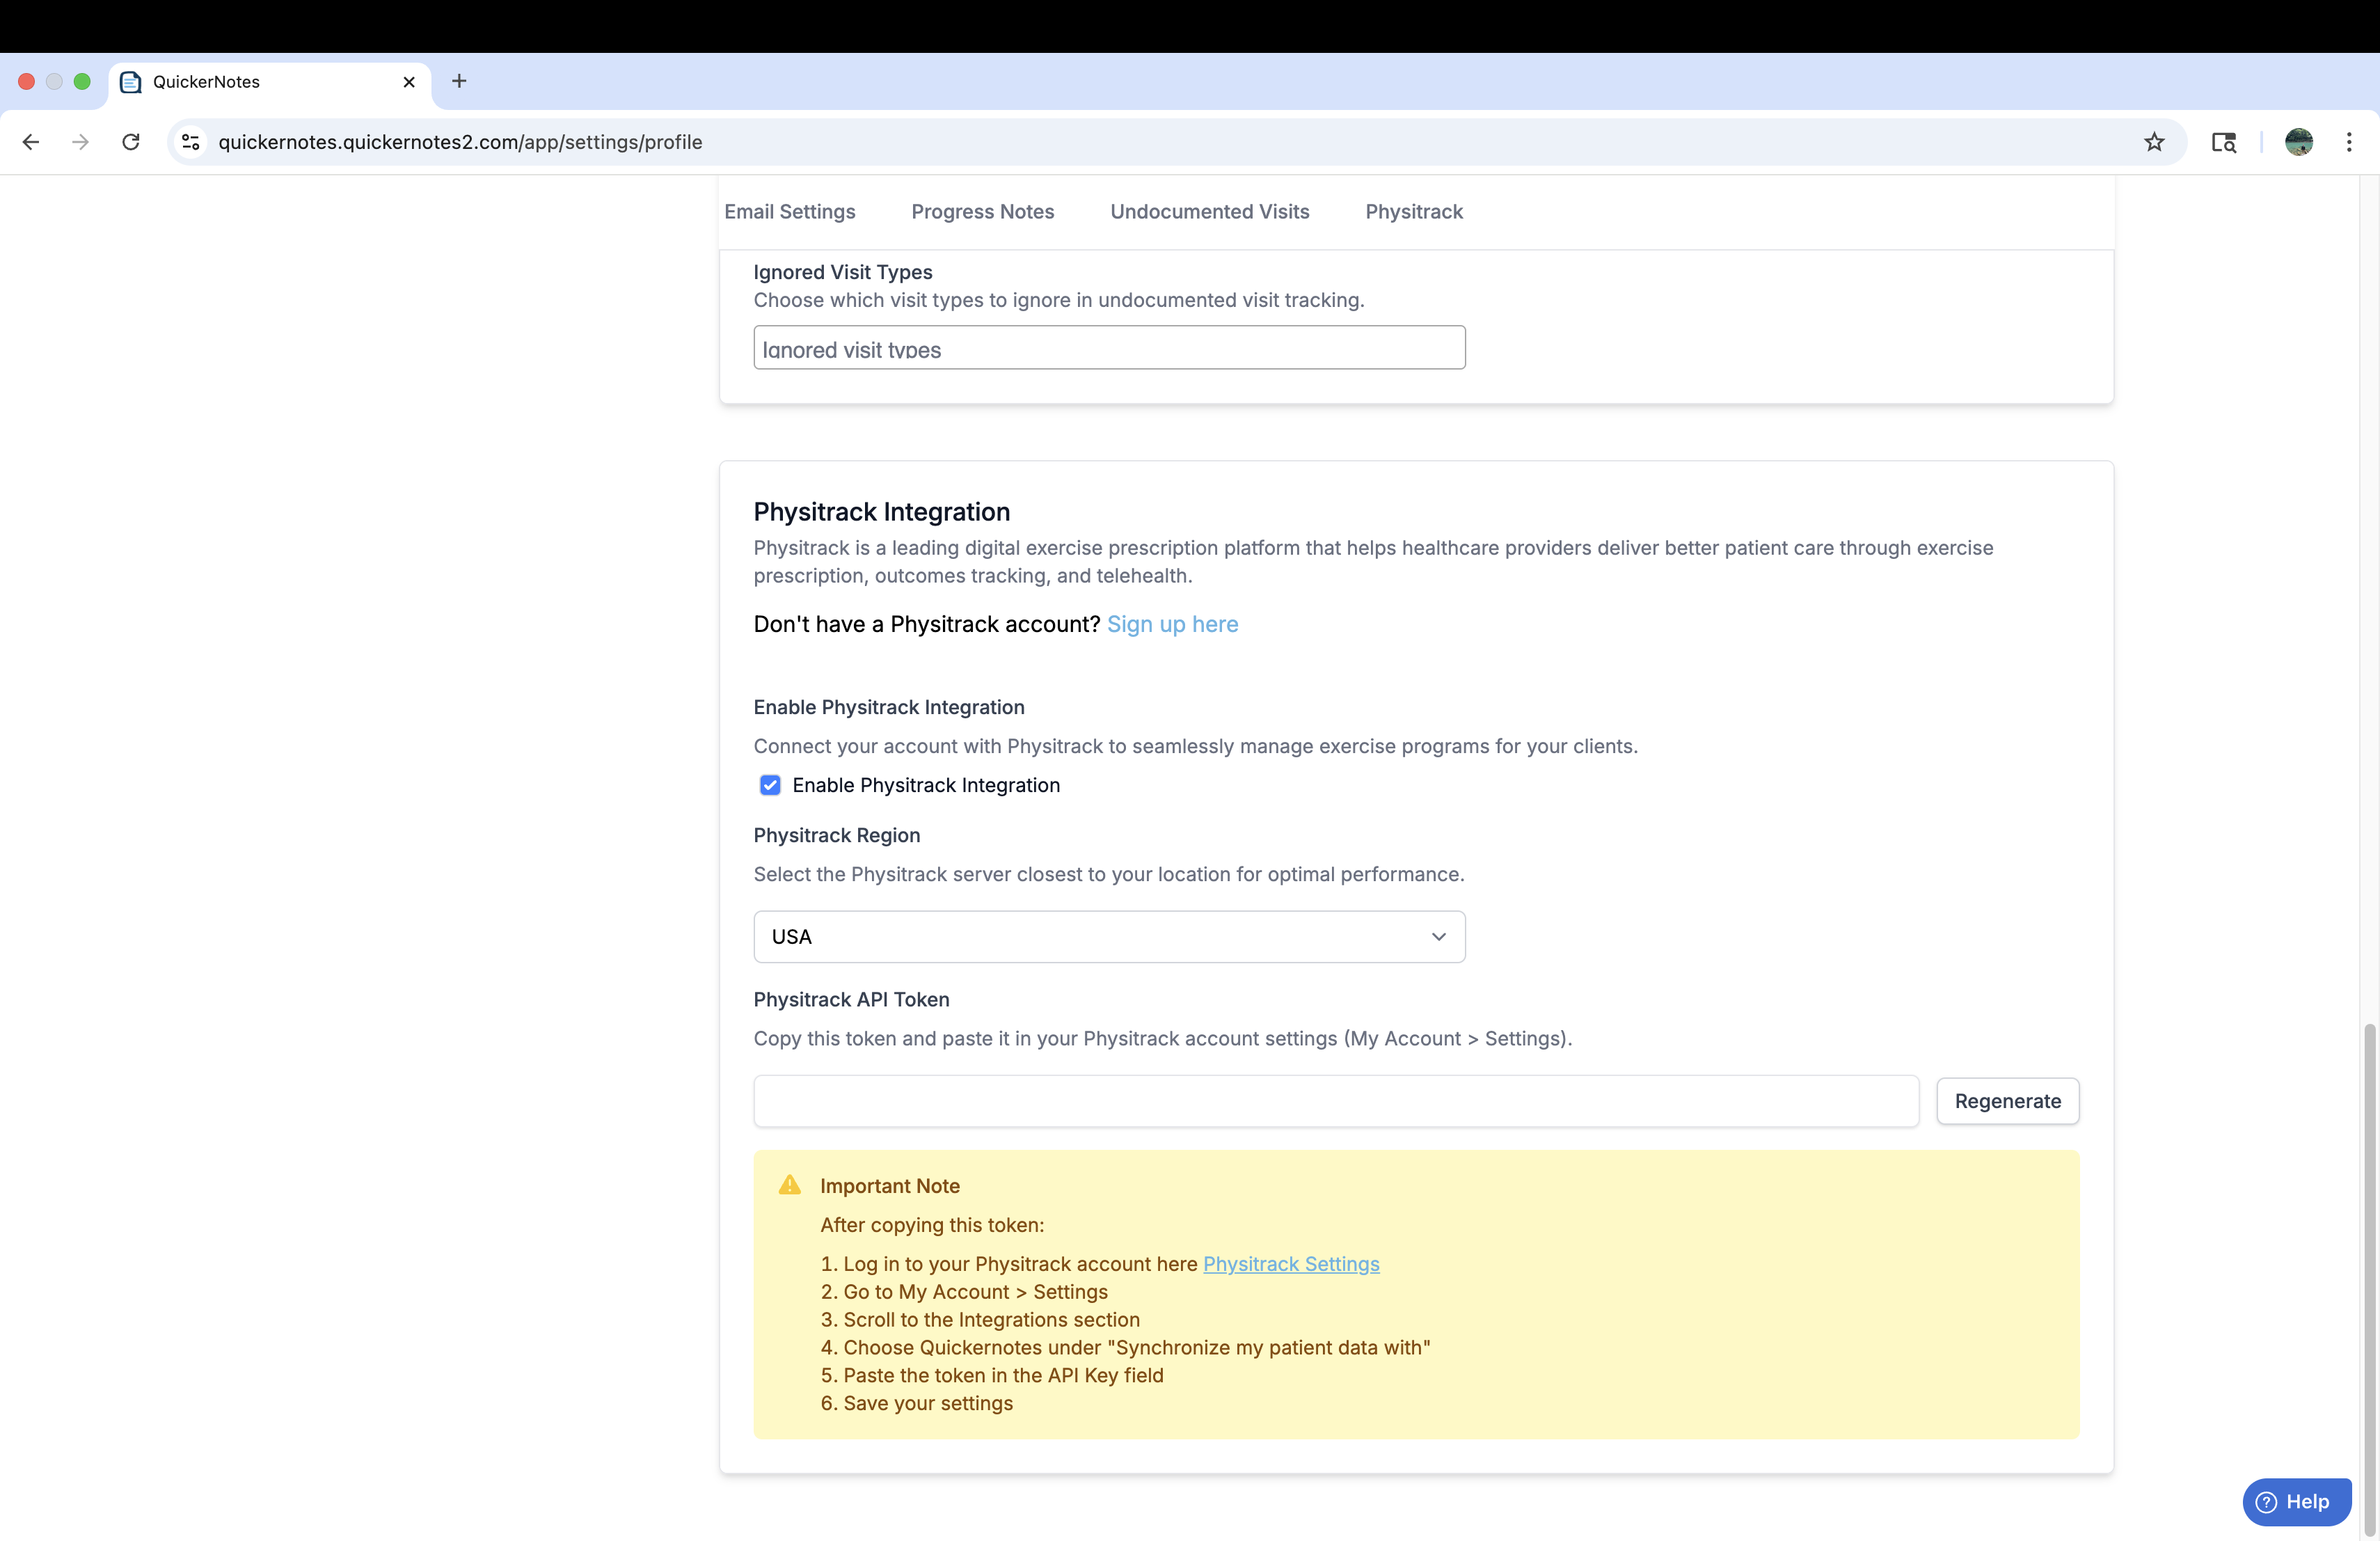Uncheck the Enable Physitrack Integration checkbox

[770, 785]
